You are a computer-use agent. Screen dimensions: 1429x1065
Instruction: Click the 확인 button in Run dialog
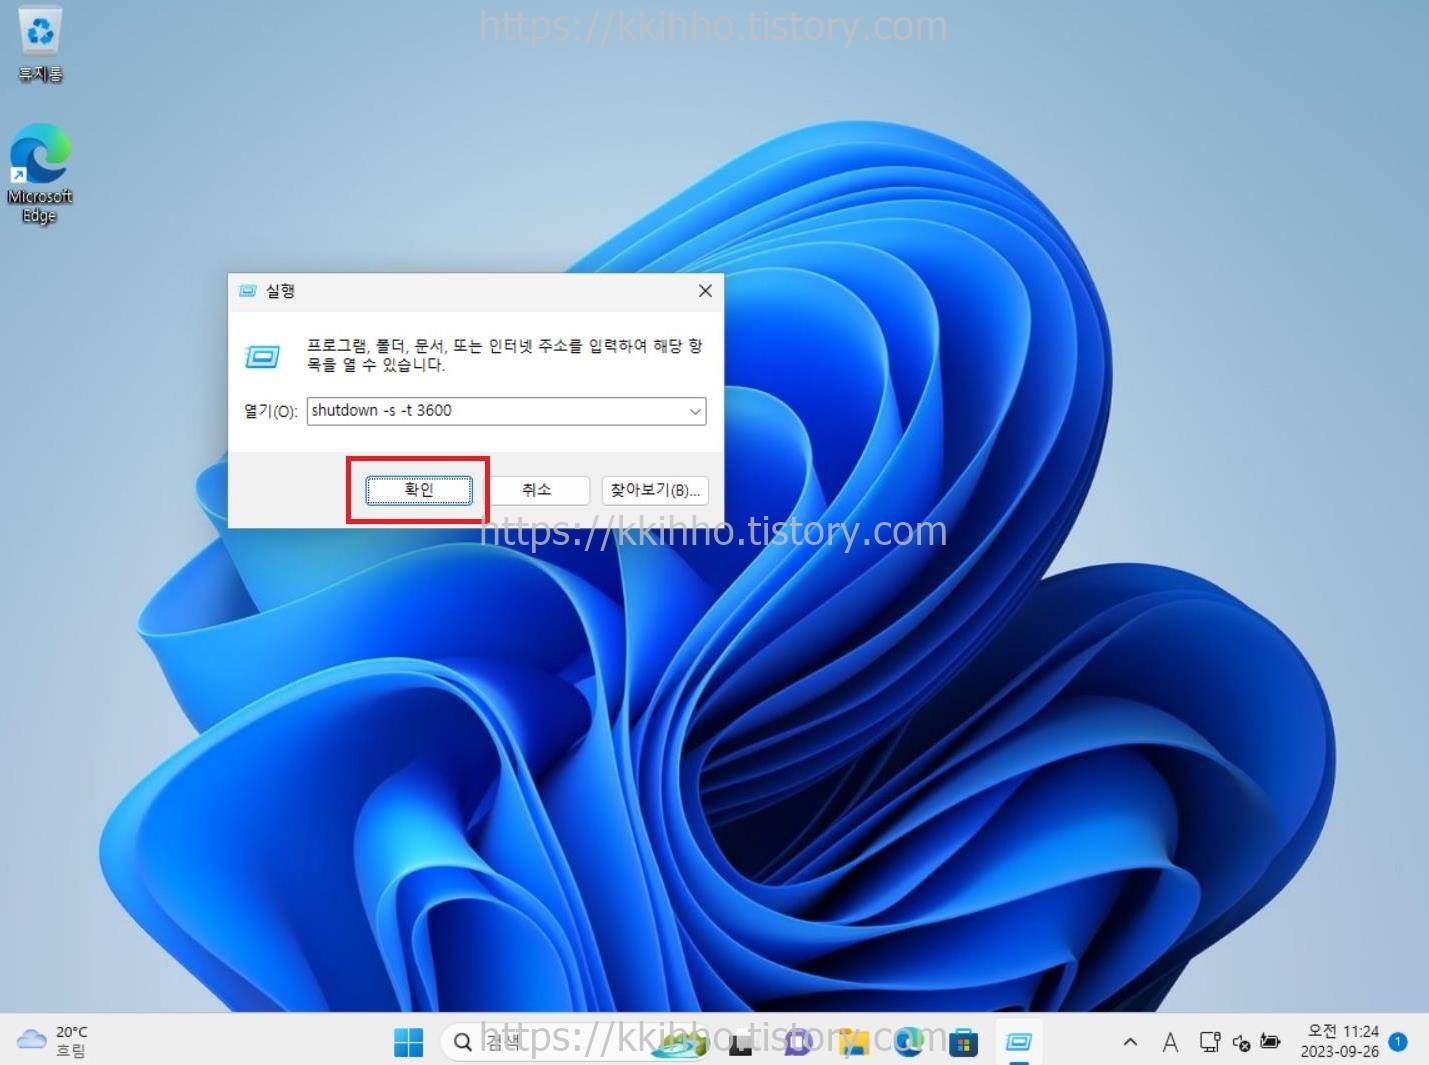(419, 490)
